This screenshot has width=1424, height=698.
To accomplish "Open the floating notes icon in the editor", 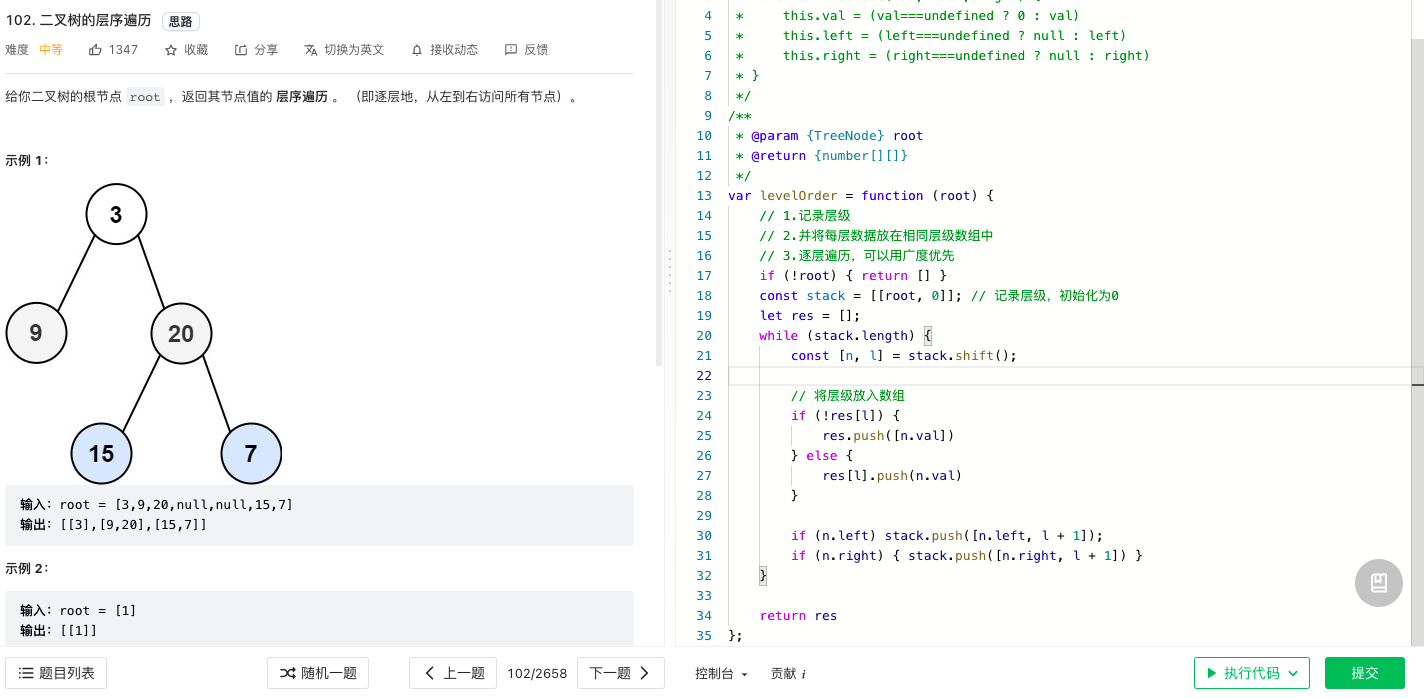I will [x=1379, y=583].
